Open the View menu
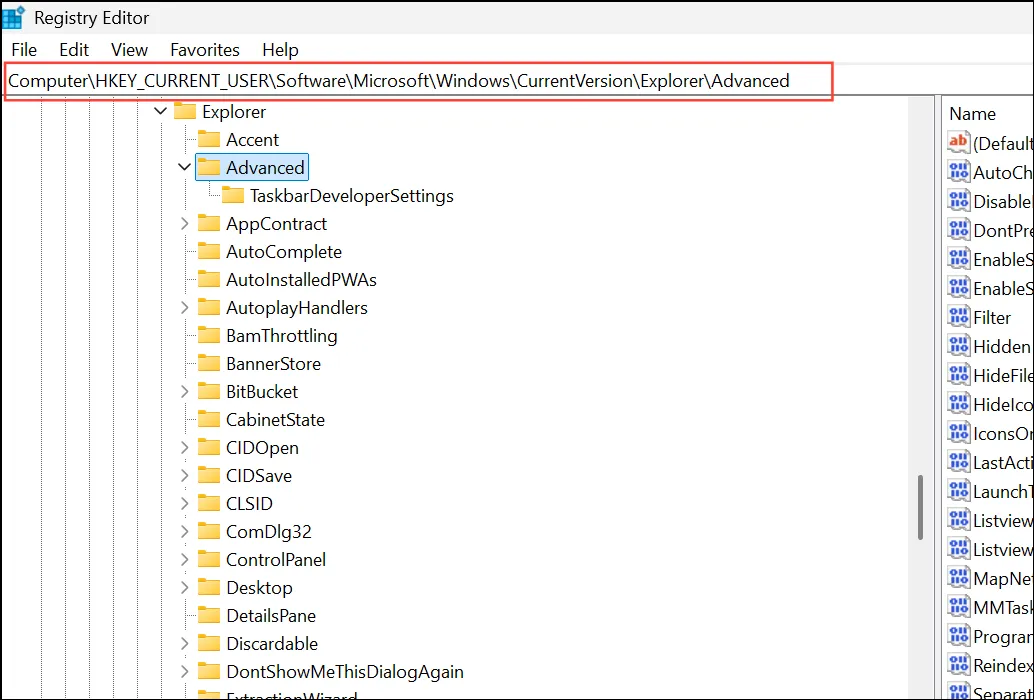This screenshot has width=1034, height=700. point(129,50)
